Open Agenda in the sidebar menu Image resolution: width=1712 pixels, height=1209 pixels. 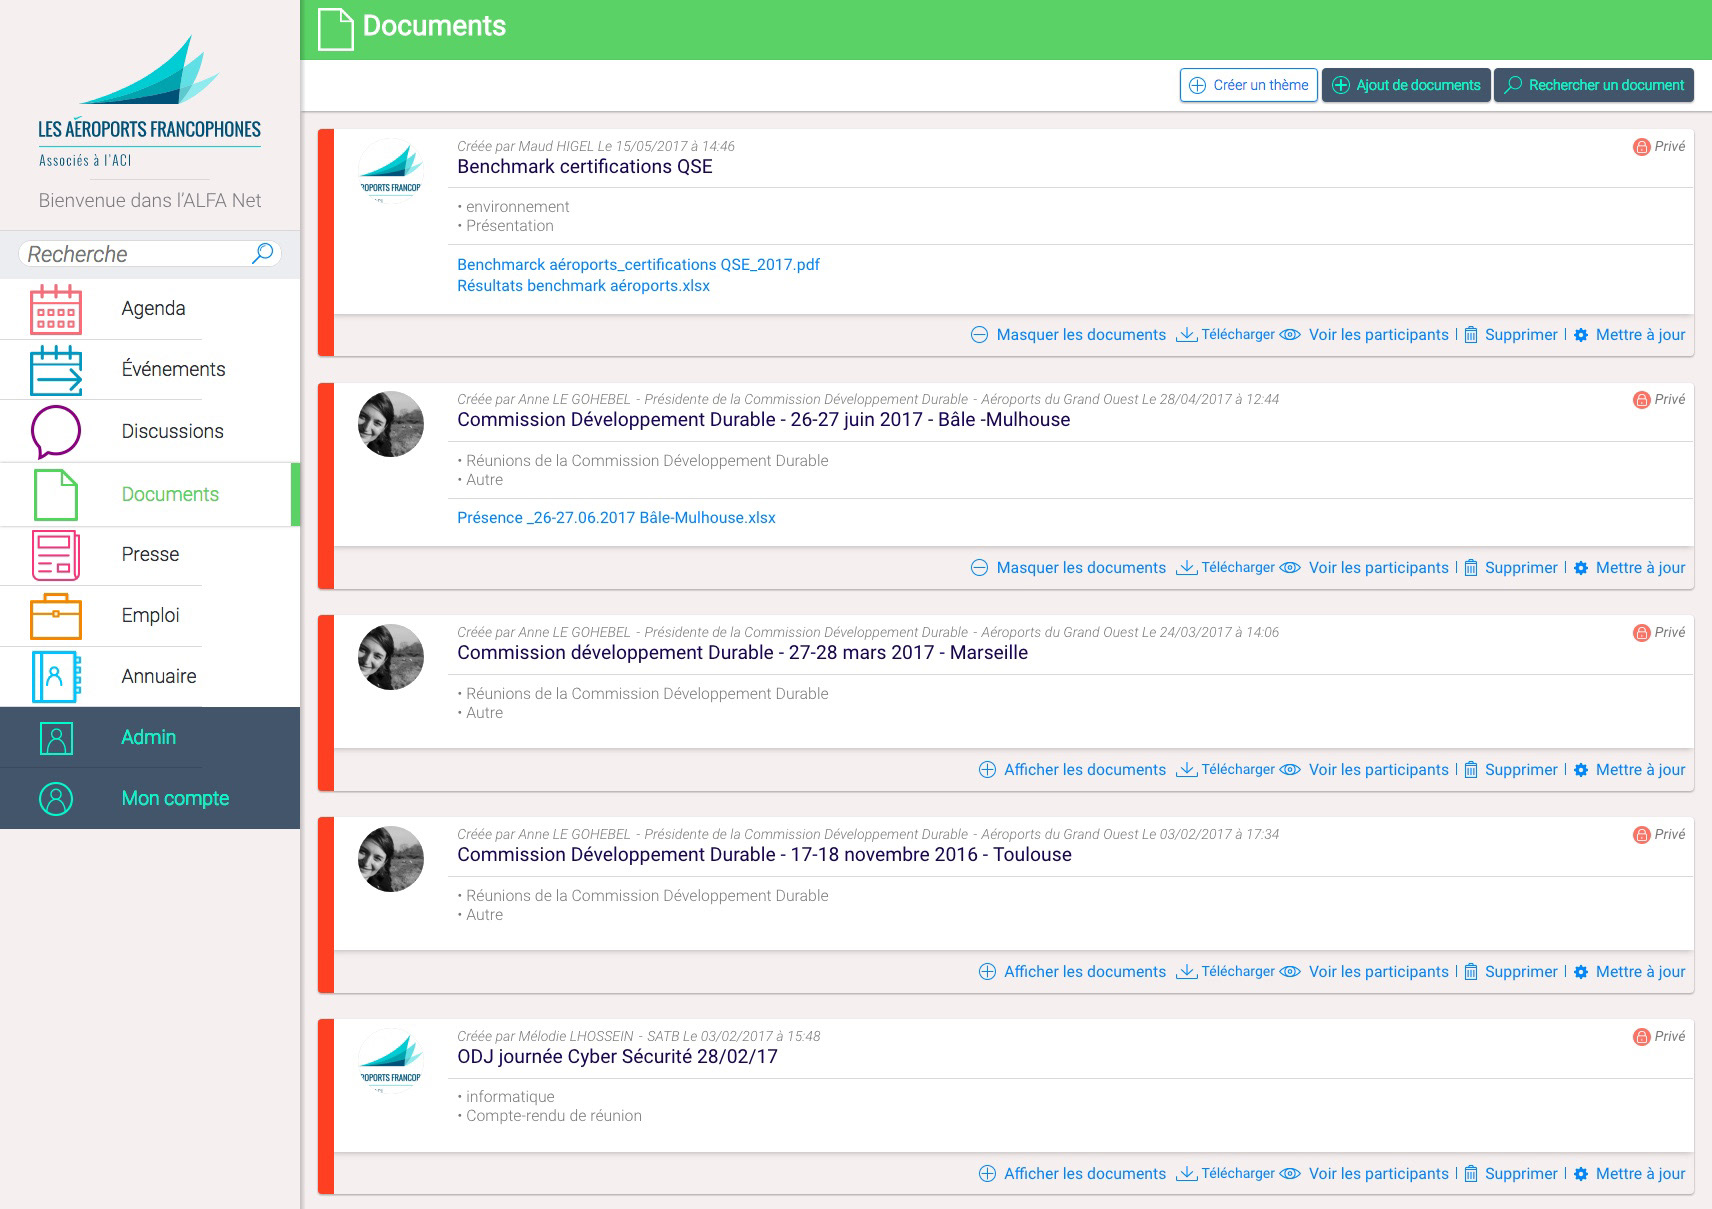pyautogui.click(x=150, y=309)
